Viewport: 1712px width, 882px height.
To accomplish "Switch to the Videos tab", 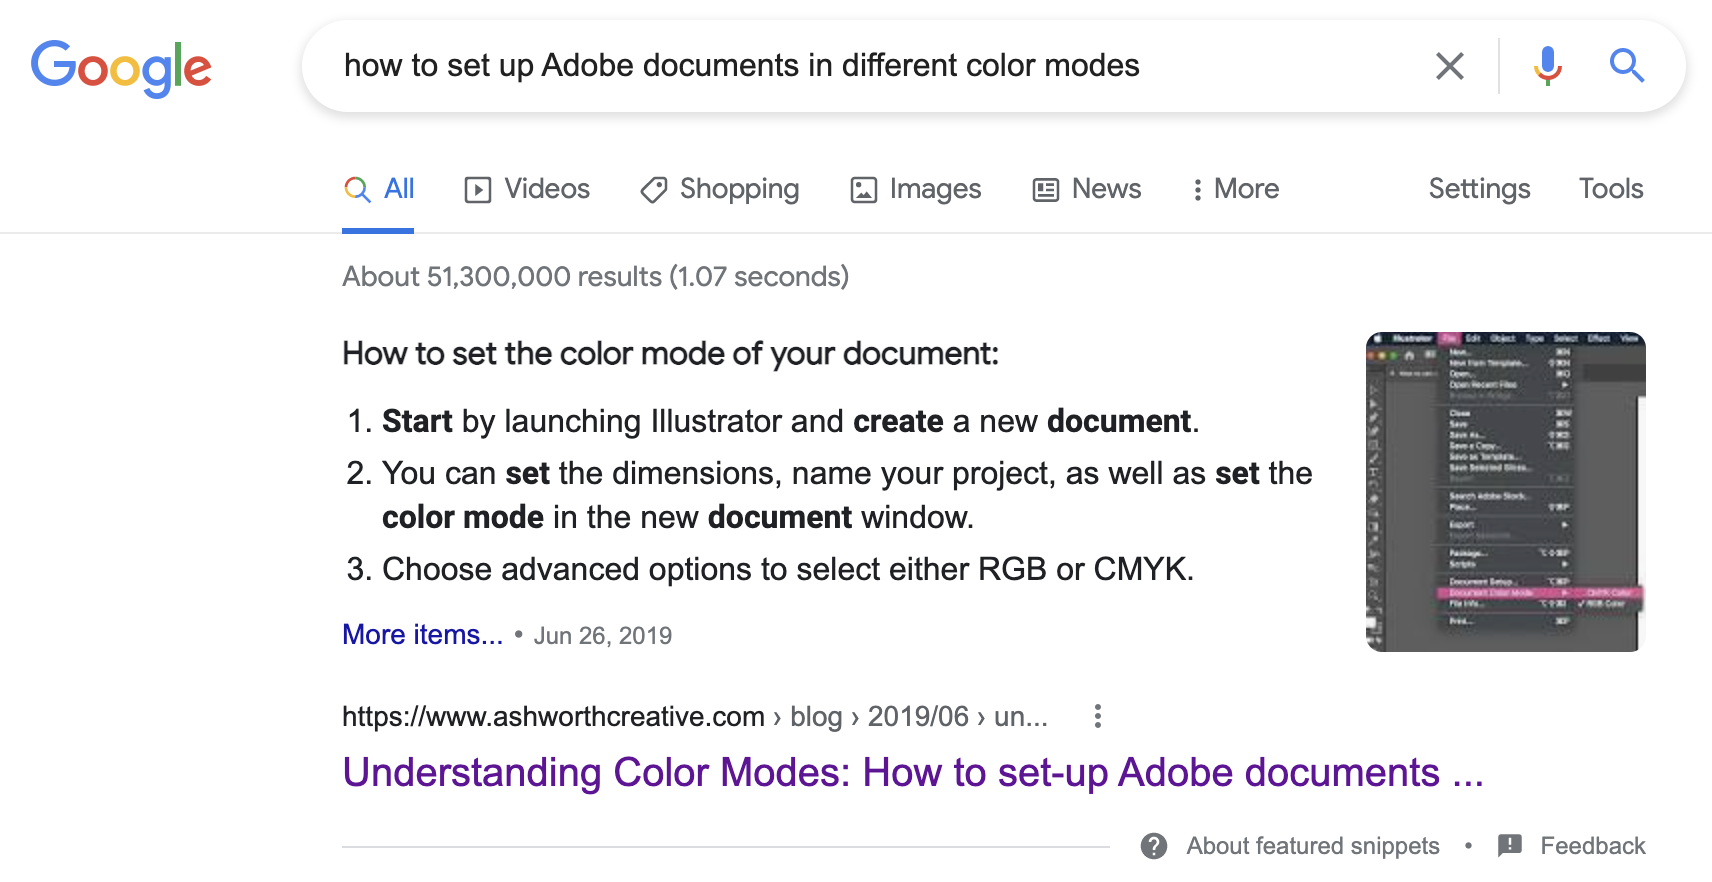I will tap(527, 189).
